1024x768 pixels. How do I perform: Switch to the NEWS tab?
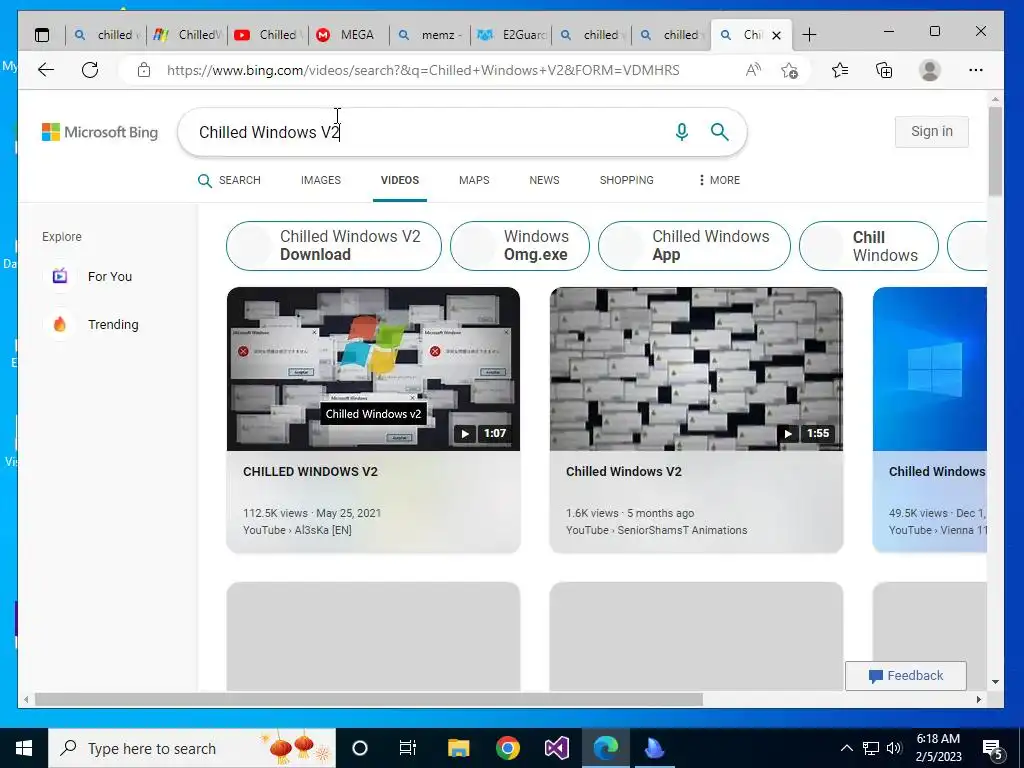point(544,180)
